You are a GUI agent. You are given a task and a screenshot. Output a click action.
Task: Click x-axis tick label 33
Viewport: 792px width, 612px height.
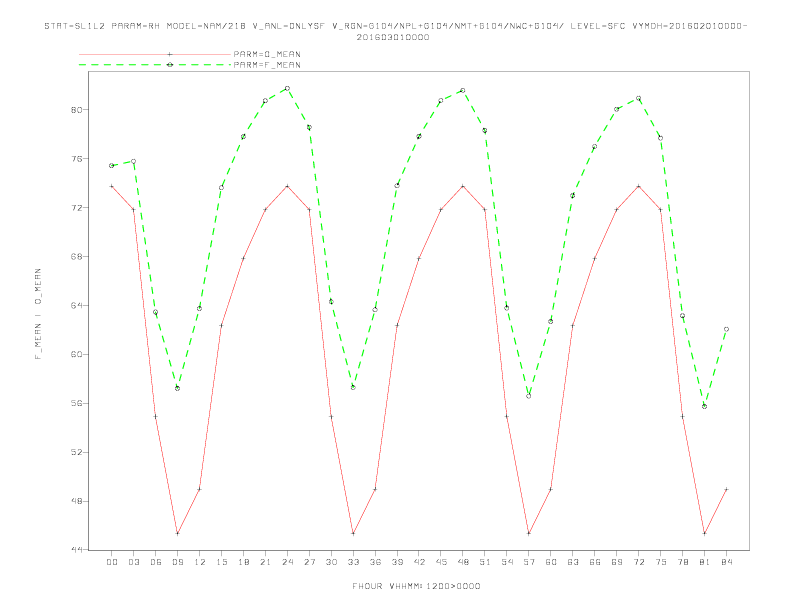pos(353,562)
